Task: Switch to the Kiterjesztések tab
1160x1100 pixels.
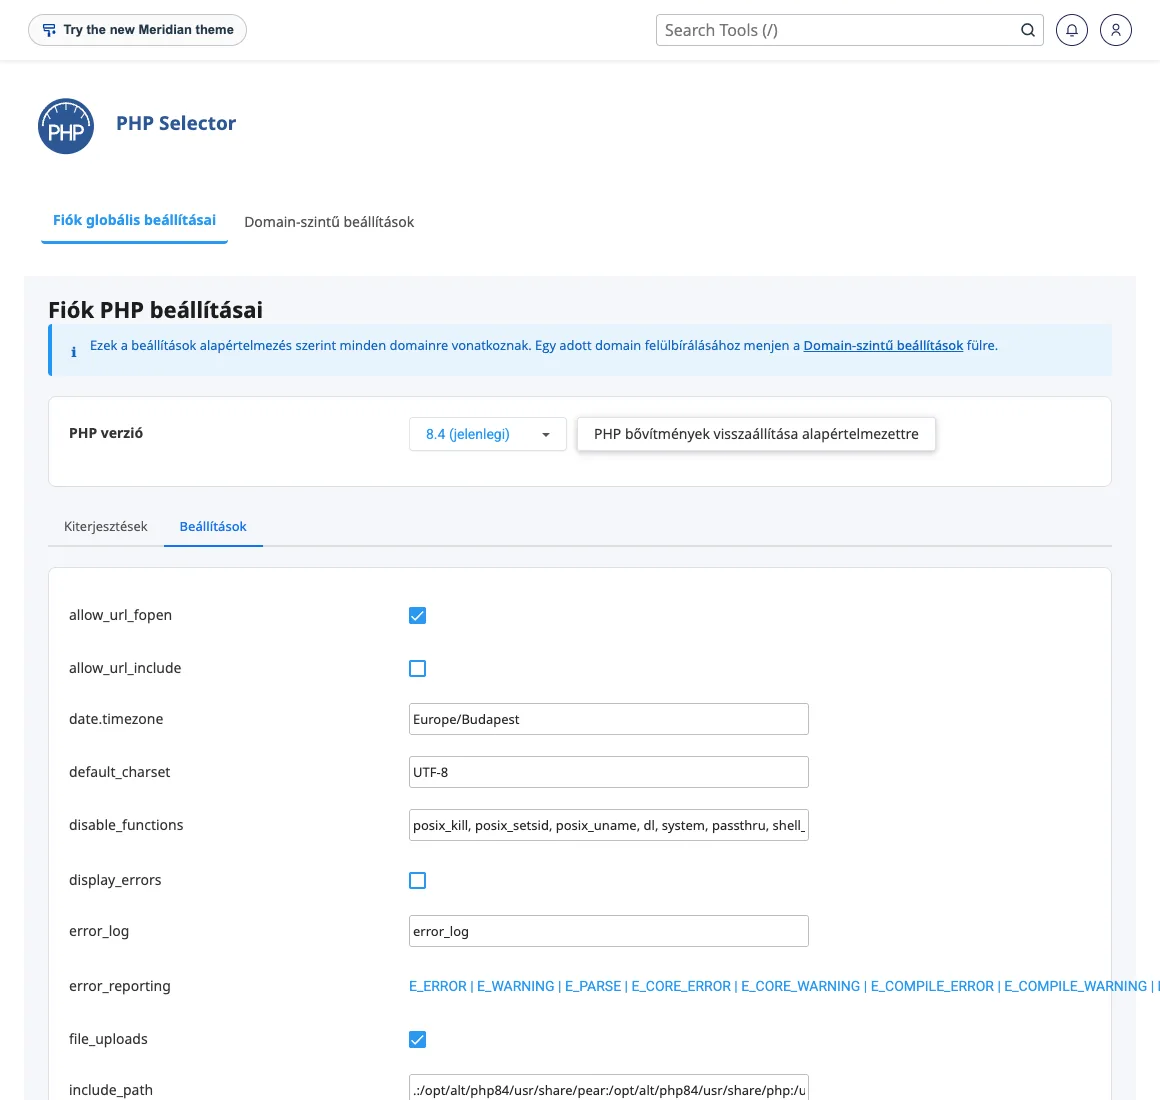Action: tap(106, 527)
